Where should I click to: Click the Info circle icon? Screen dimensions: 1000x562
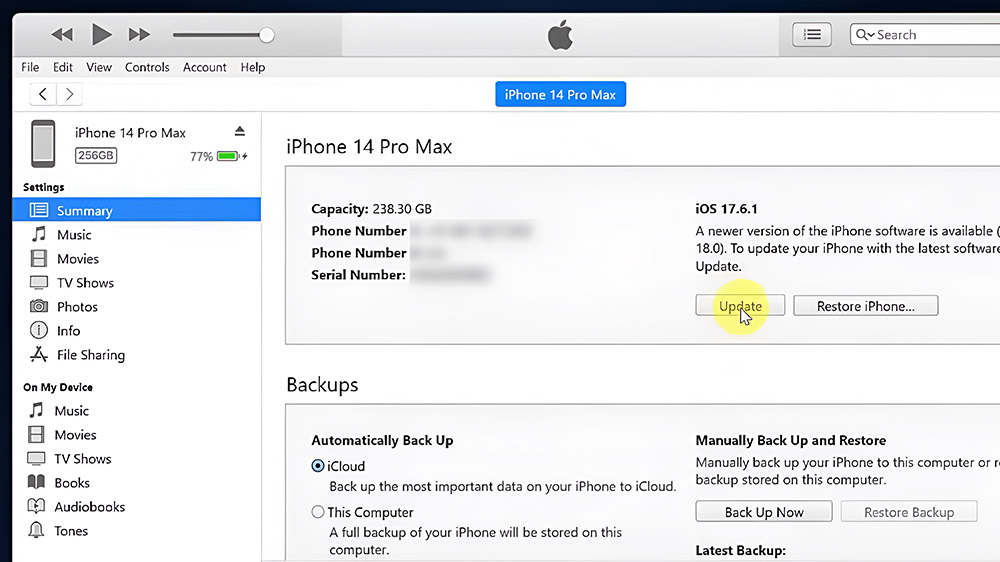pyautogui.click(x=39, y=330)
